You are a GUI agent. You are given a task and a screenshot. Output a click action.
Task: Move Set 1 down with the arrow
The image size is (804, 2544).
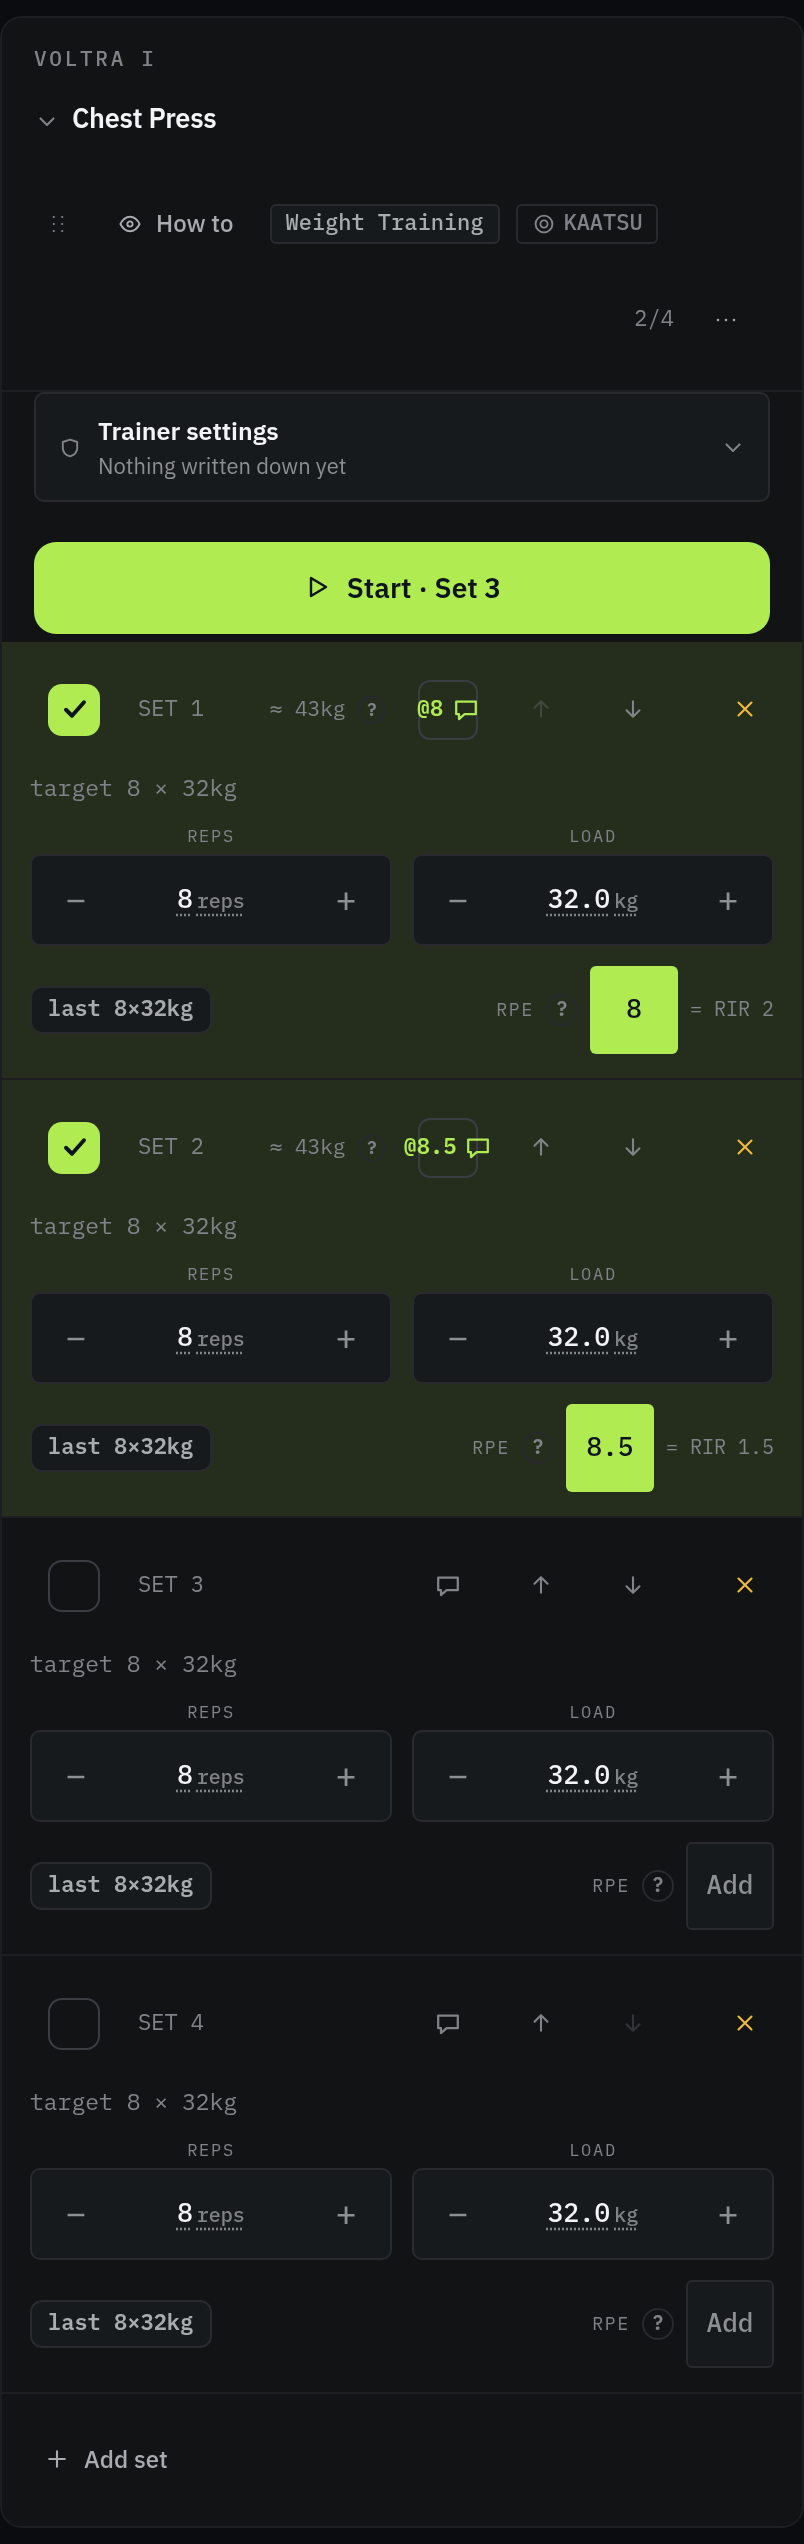coord(633,709)
